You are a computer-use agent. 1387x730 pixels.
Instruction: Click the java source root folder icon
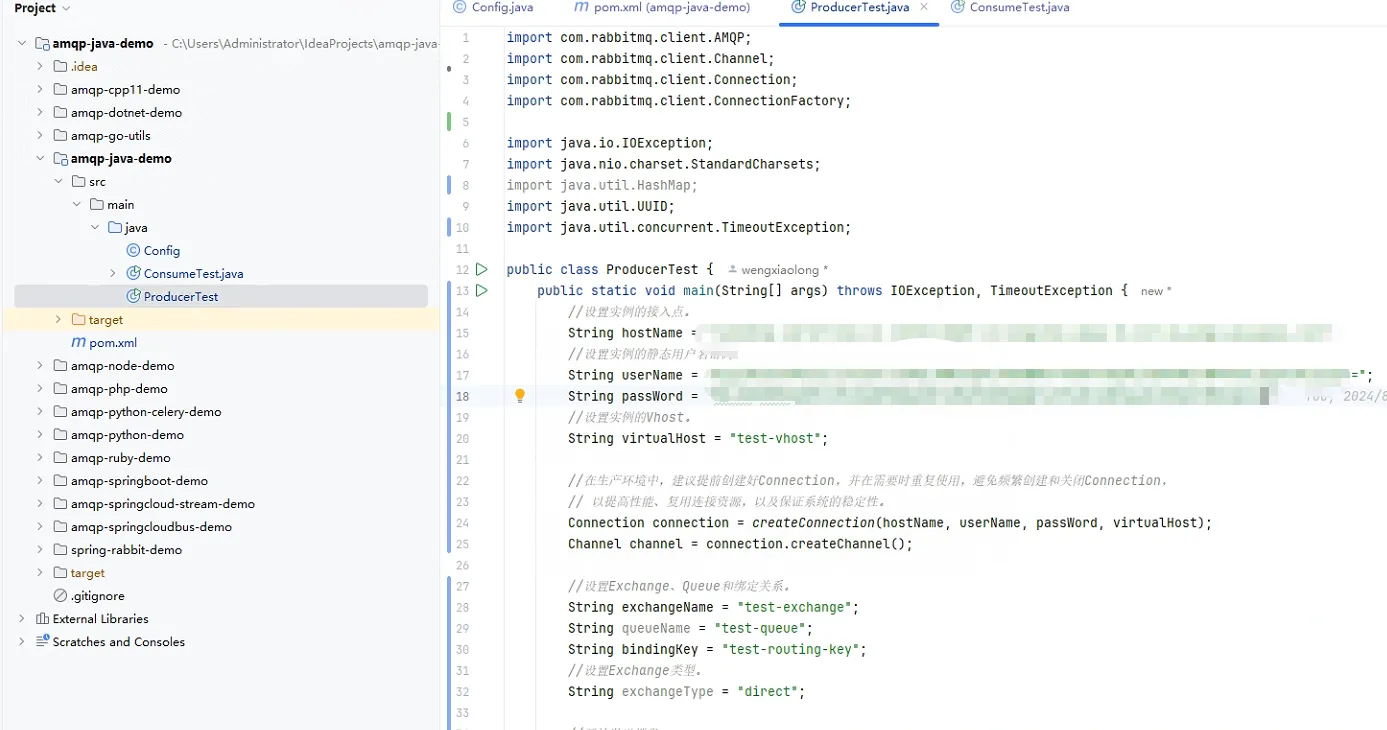click(x=114, y=228)
